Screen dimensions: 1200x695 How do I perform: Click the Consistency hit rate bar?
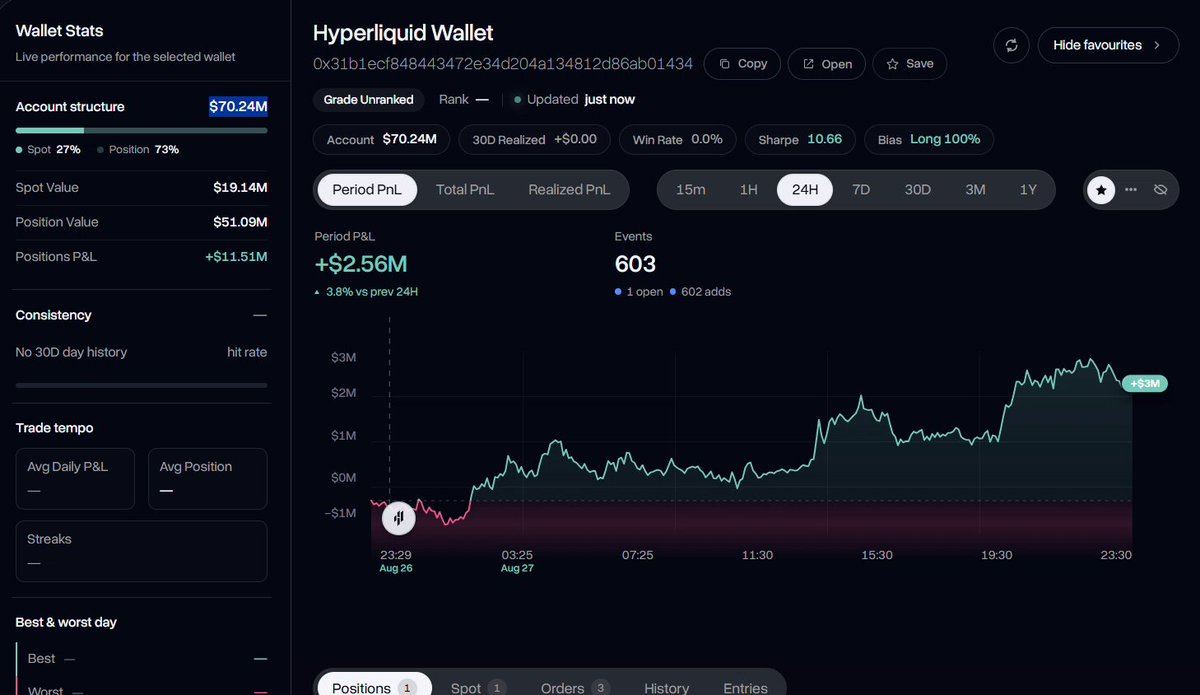point(141,384)
